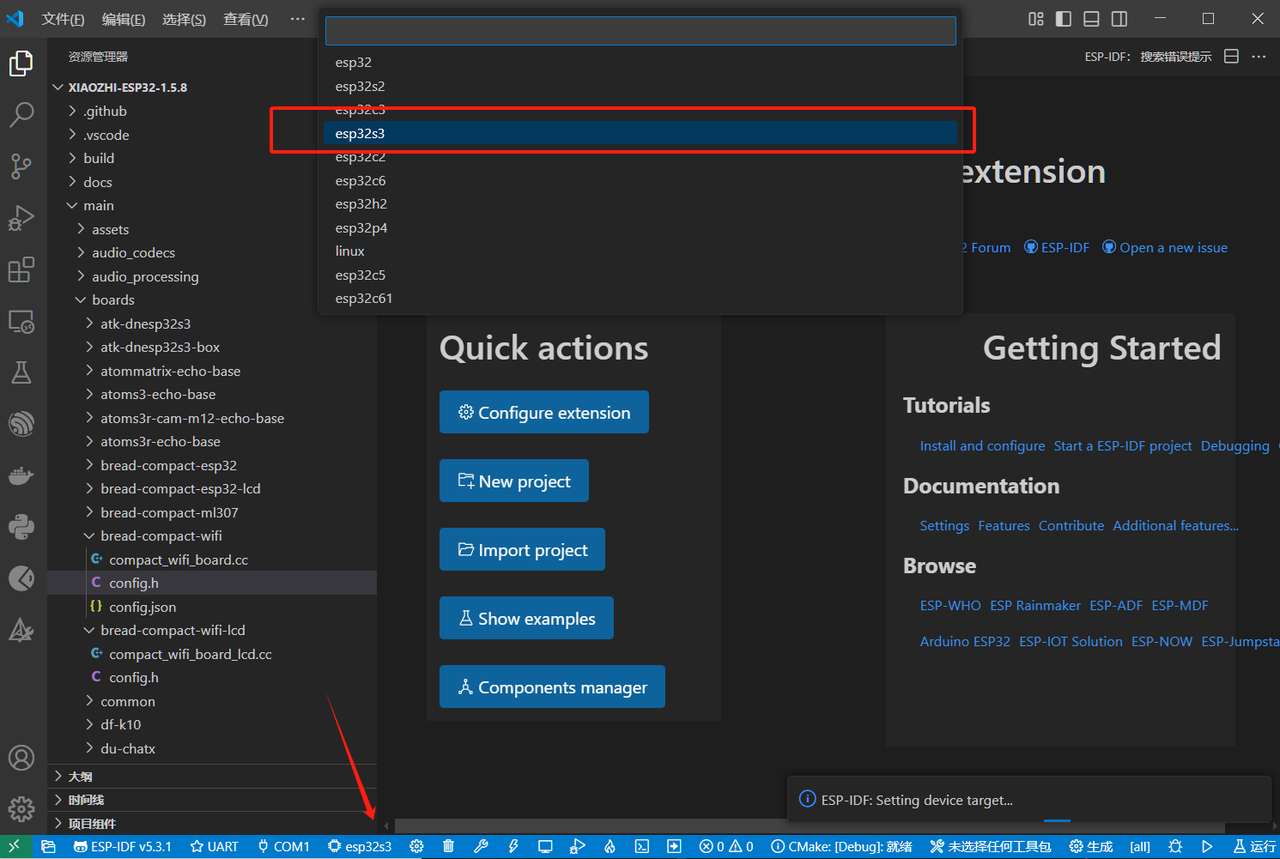Toggle the bottom panel layout button

1091,19
